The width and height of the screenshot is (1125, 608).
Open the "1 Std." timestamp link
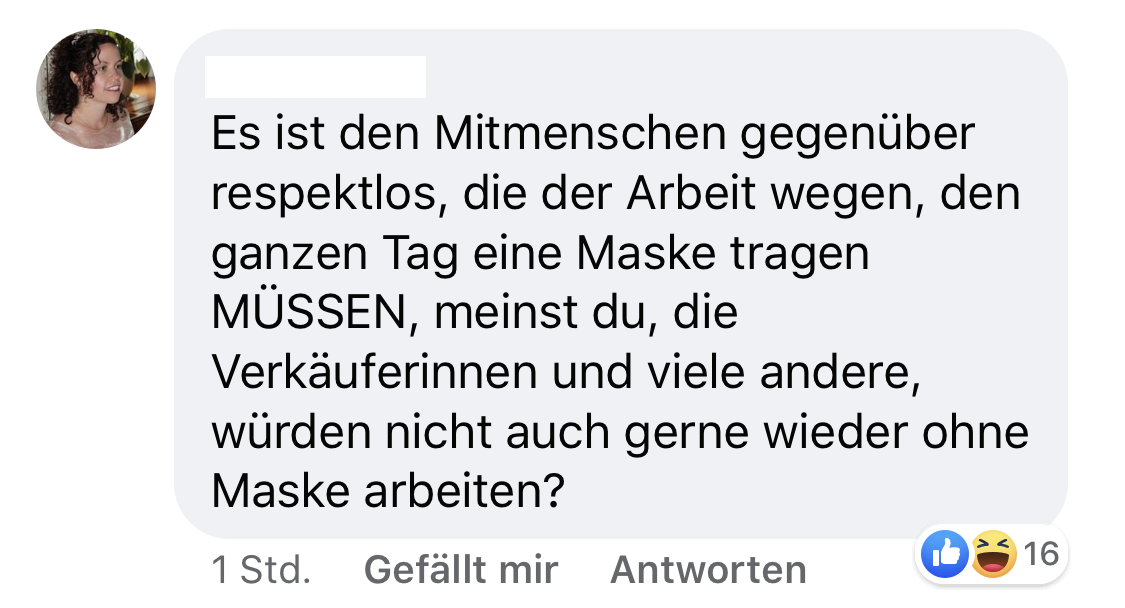(261, 570)
